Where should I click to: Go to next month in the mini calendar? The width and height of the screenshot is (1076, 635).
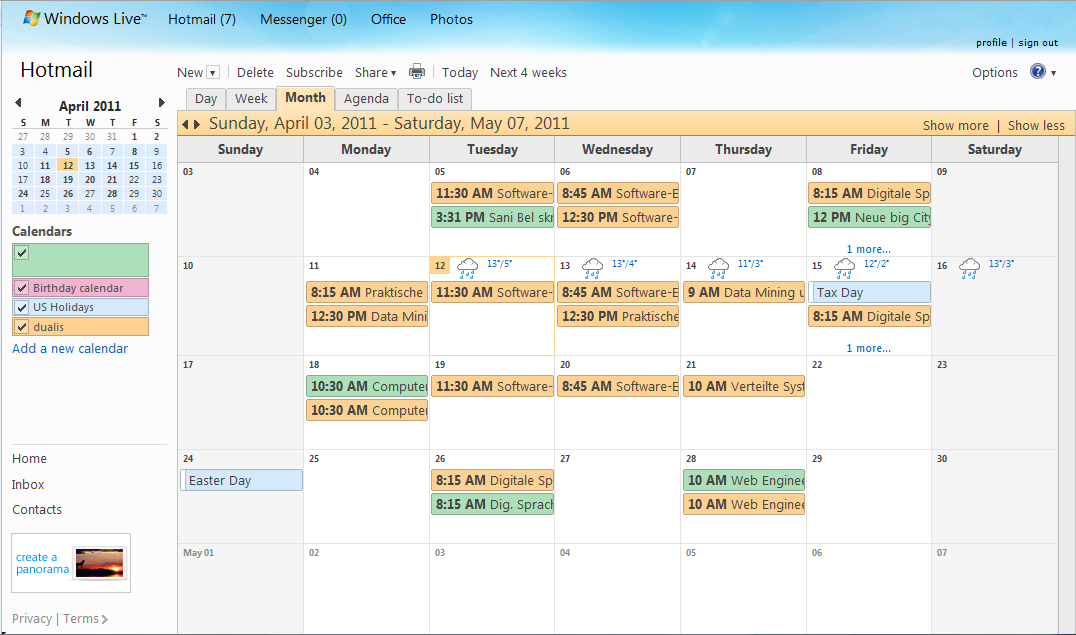[x=162, y=102]
